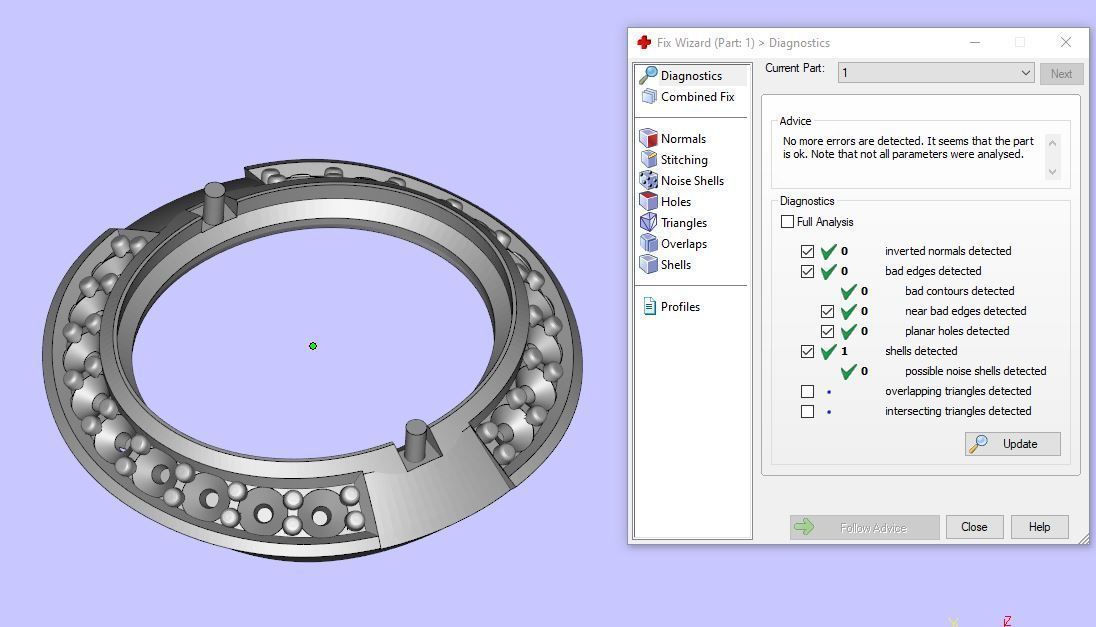Click the Normals cube icon
1096x627 pixels.
[x=649, y=138]
